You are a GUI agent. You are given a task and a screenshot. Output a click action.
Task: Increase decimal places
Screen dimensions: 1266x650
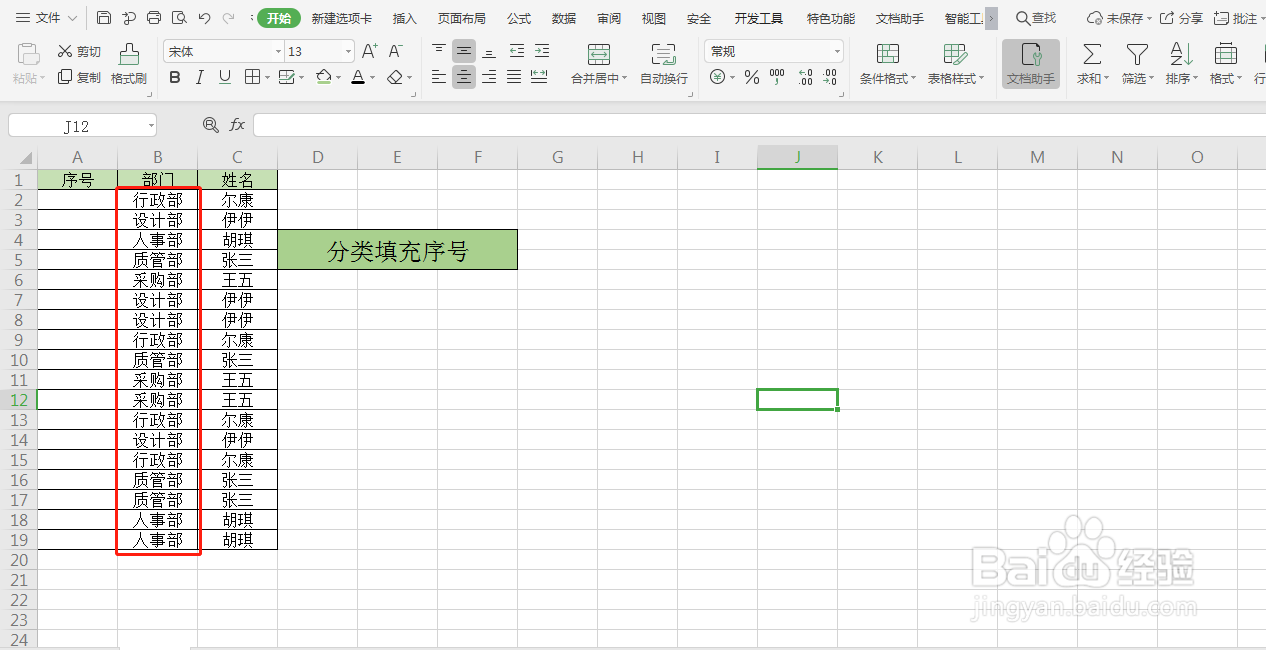805,77
